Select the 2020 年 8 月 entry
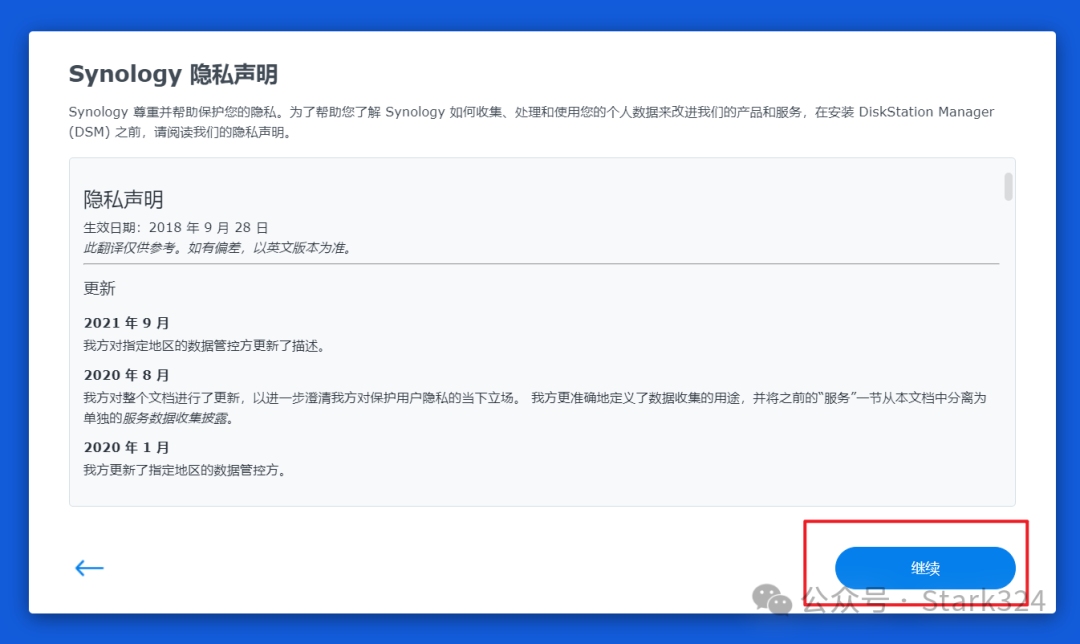 126,374
